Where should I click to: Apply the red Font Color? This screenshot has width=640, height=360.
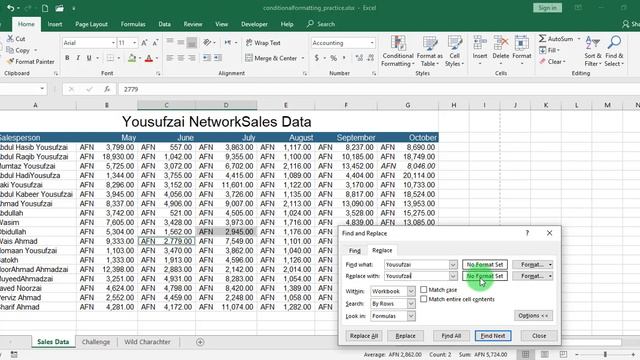click(x=149, y=58)
